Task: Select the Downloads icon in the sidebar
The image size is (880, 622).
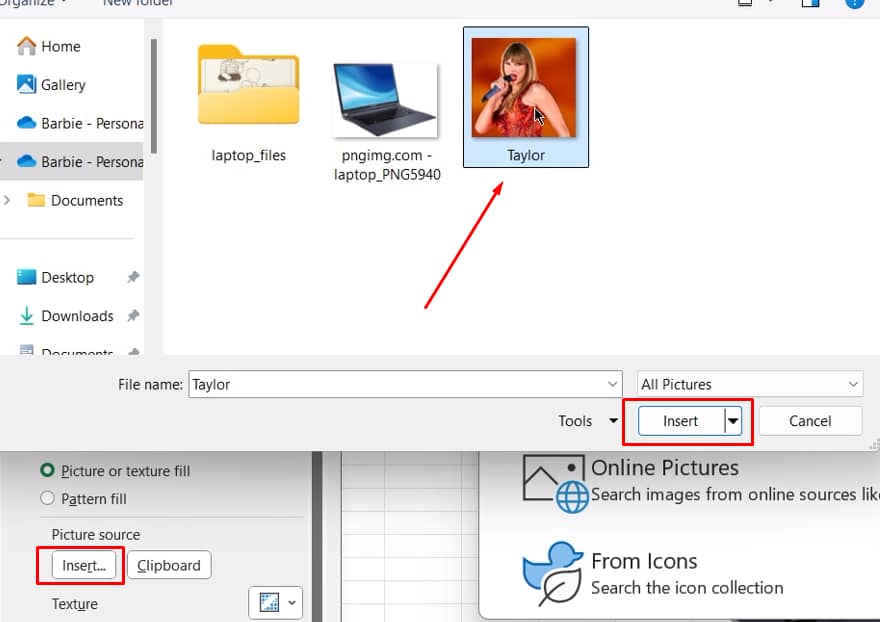Action: [x=25, y=316]
